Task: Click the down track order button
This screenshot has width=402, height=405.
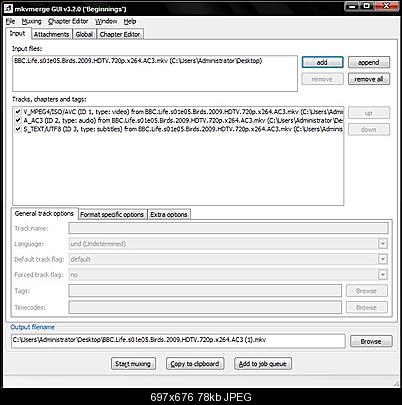Action: [x=369, y=130]
